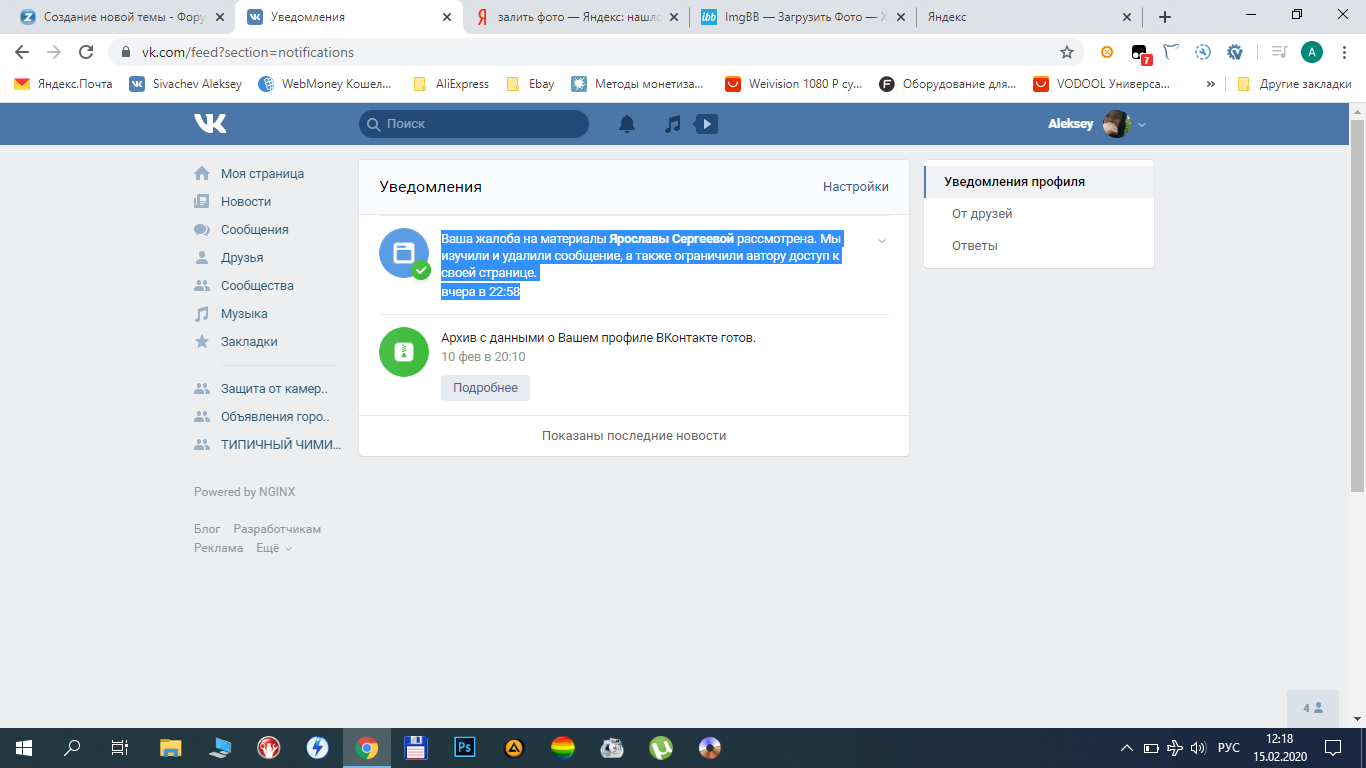Image resolution: width=1366 pixels, height=768 pixels.
Task: Open Photoshop from the taskbar
Action: coord(464,747)
